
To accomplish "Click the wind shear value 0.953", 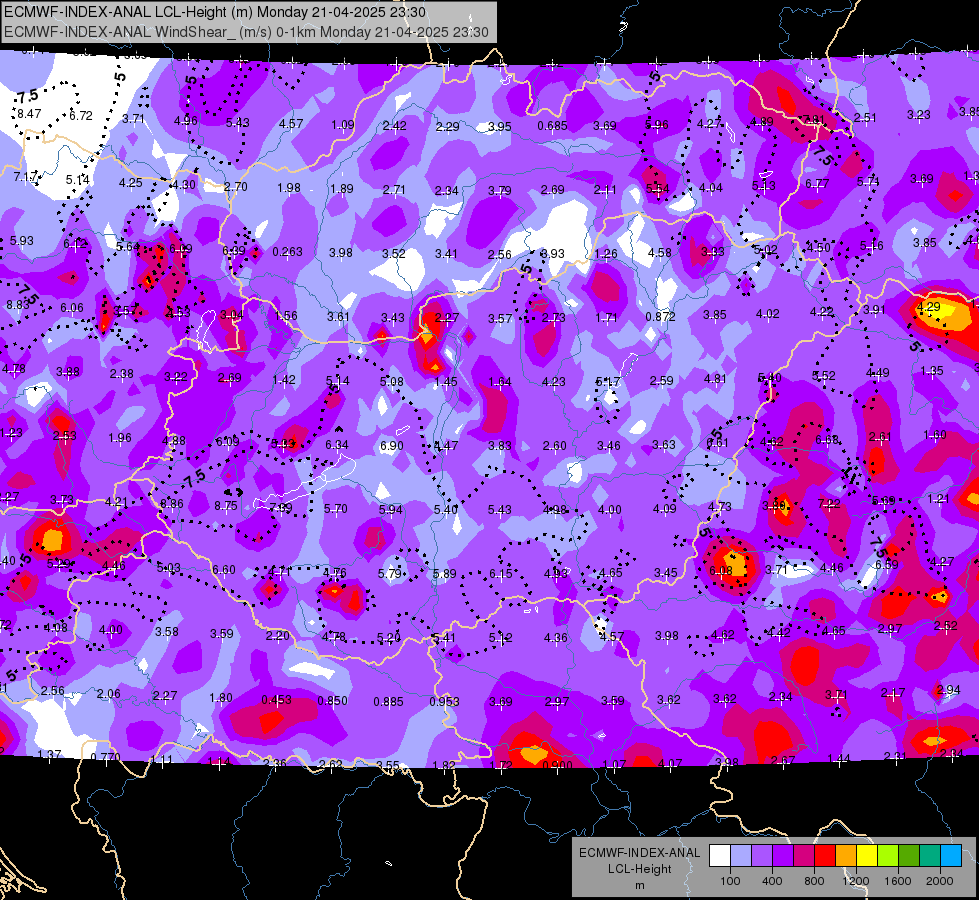I will [445, 702].
